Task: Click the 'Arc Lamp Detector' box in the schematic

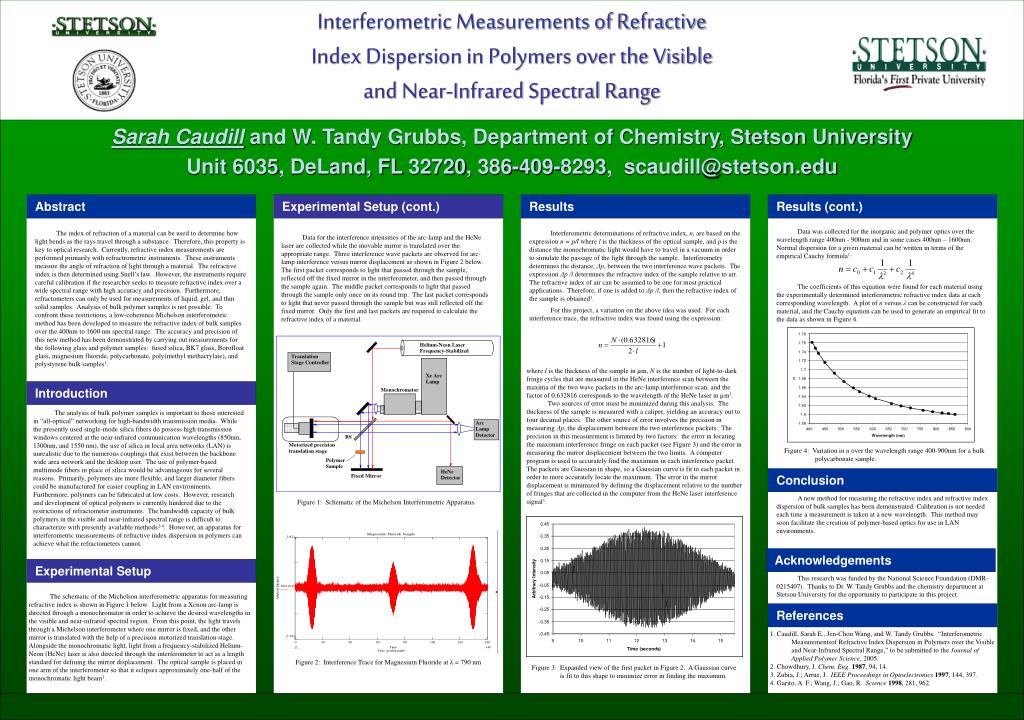Action: [485, 429]
